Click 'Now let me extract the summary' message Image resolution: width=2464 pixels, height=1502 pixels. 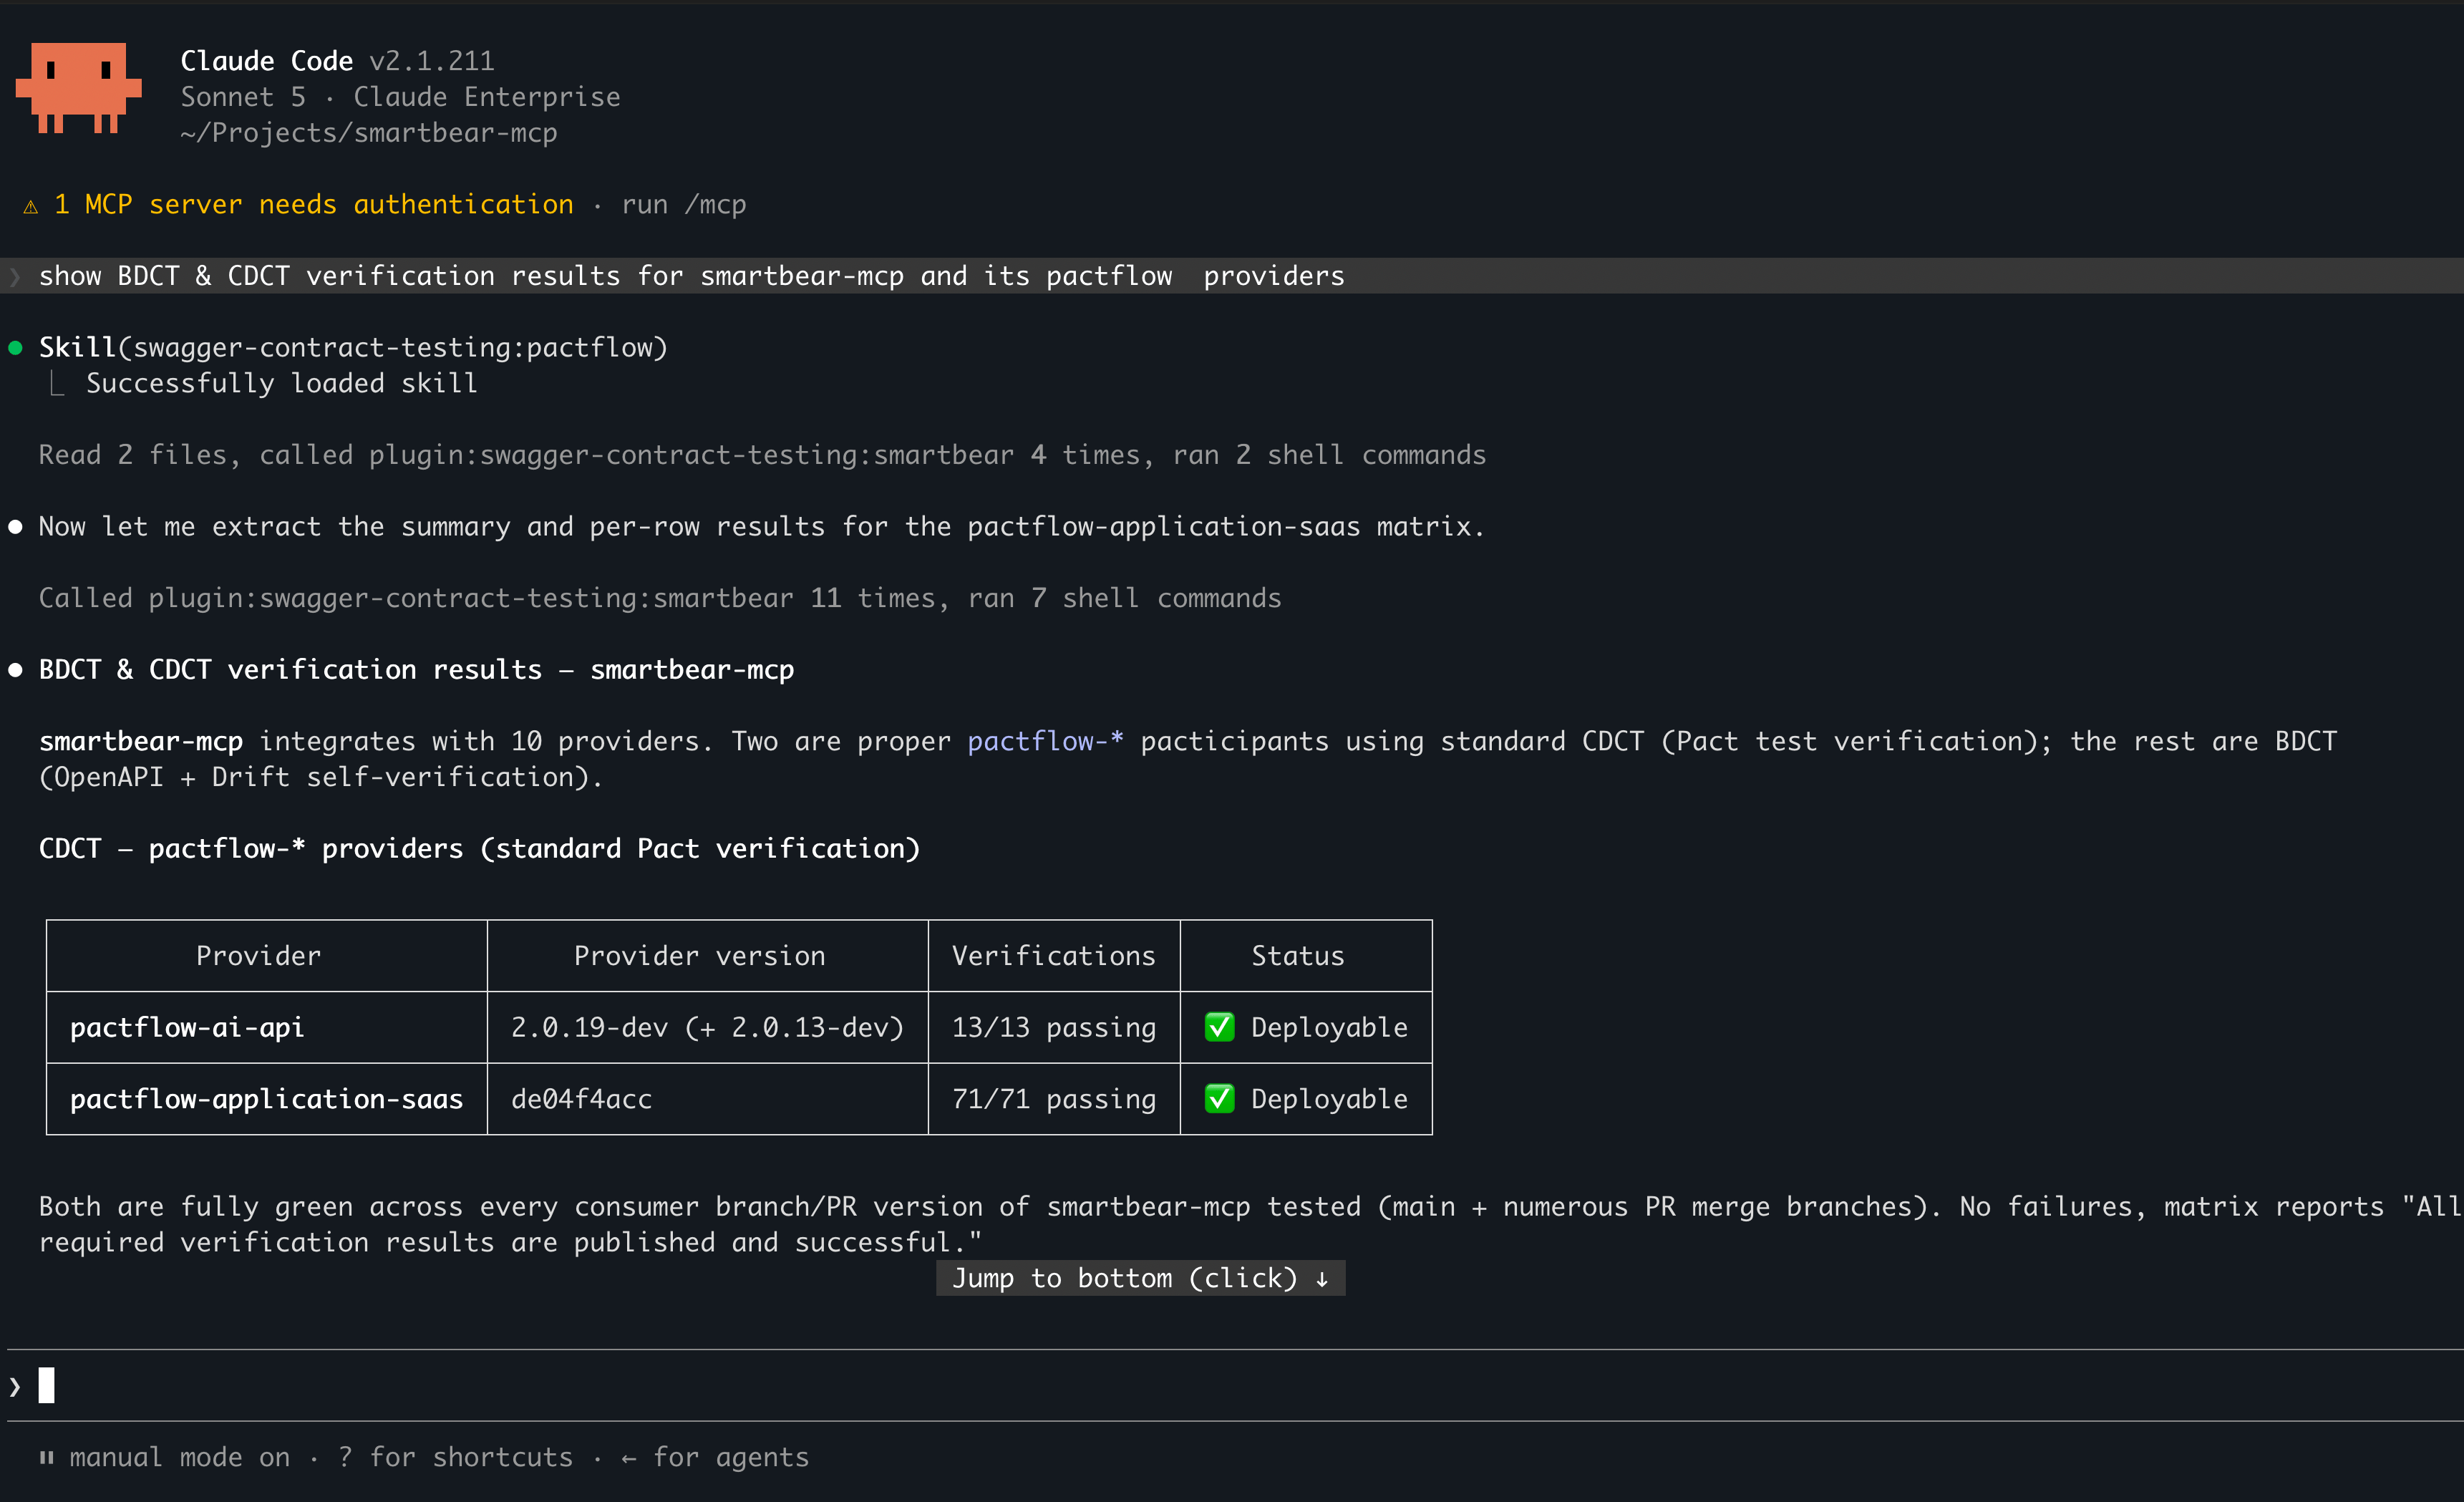762,527
